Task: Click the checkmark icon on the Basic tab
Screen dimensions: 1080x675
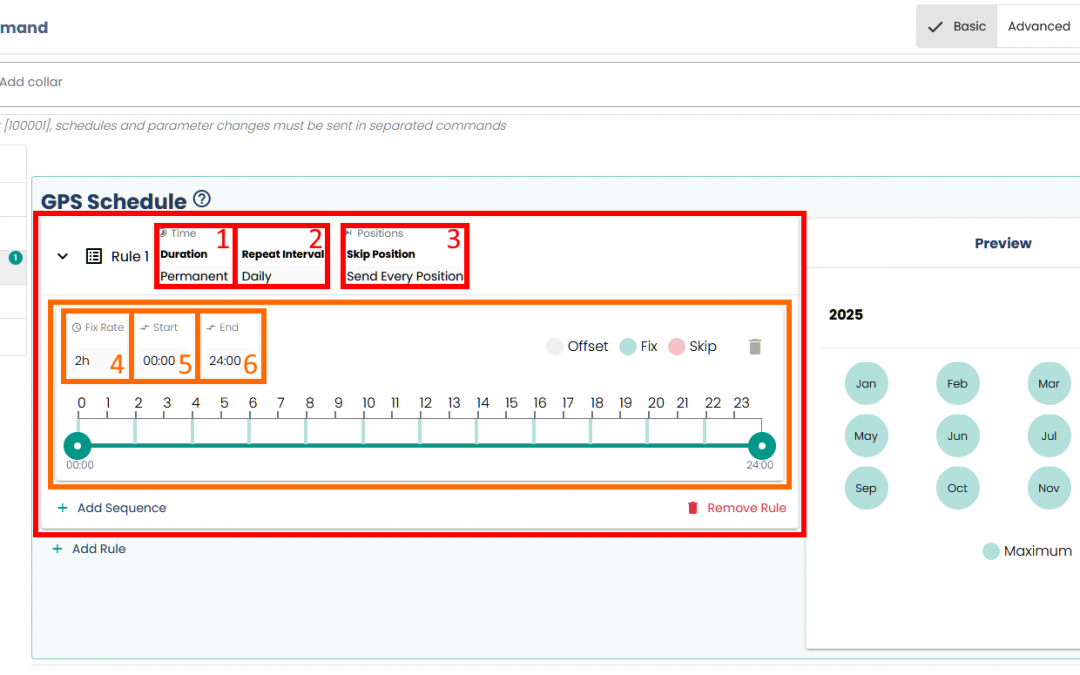Action: (x=935, y=27)
